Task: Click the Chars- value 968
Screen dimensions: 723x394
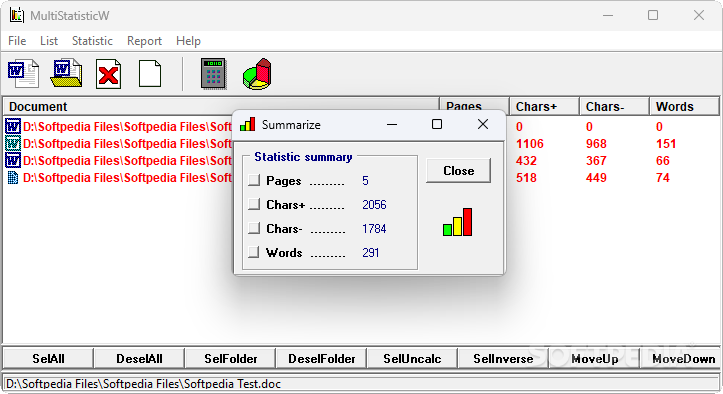Action: (596, 143)
